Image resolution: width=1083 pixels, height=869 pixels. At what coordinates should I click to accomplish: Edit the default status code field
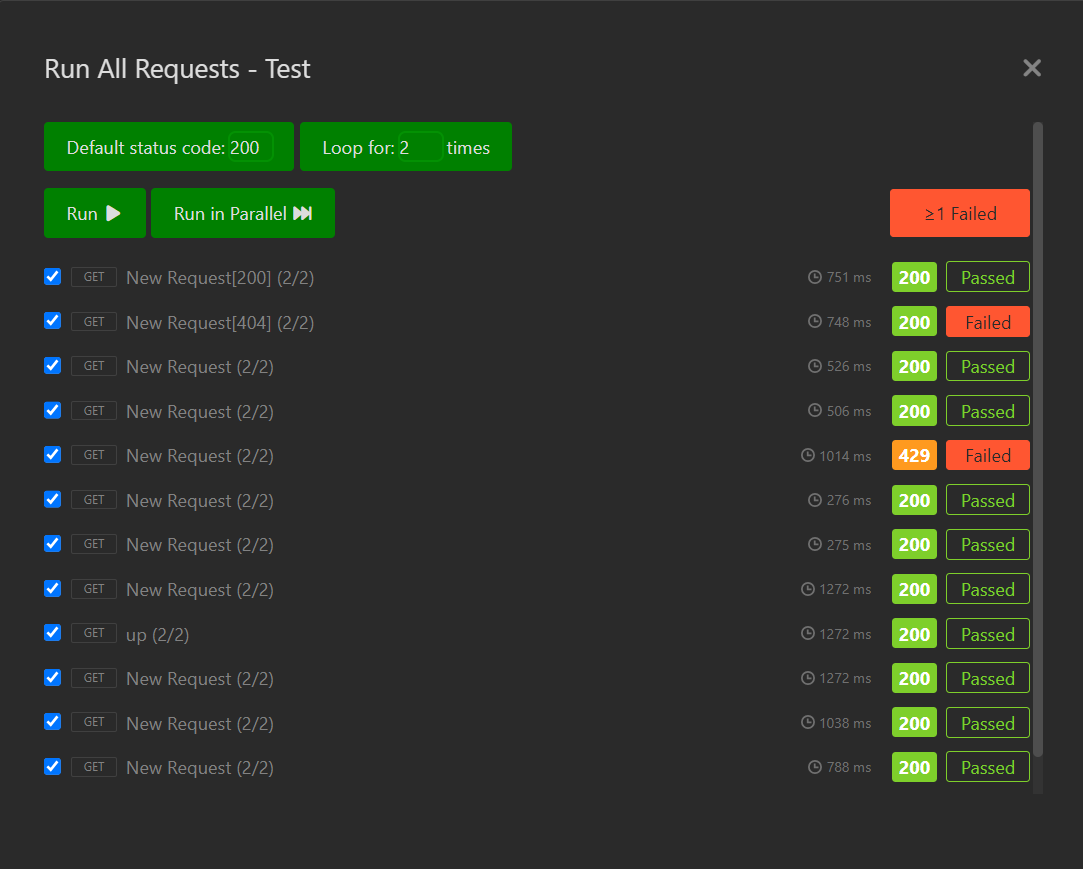(250, 147)
